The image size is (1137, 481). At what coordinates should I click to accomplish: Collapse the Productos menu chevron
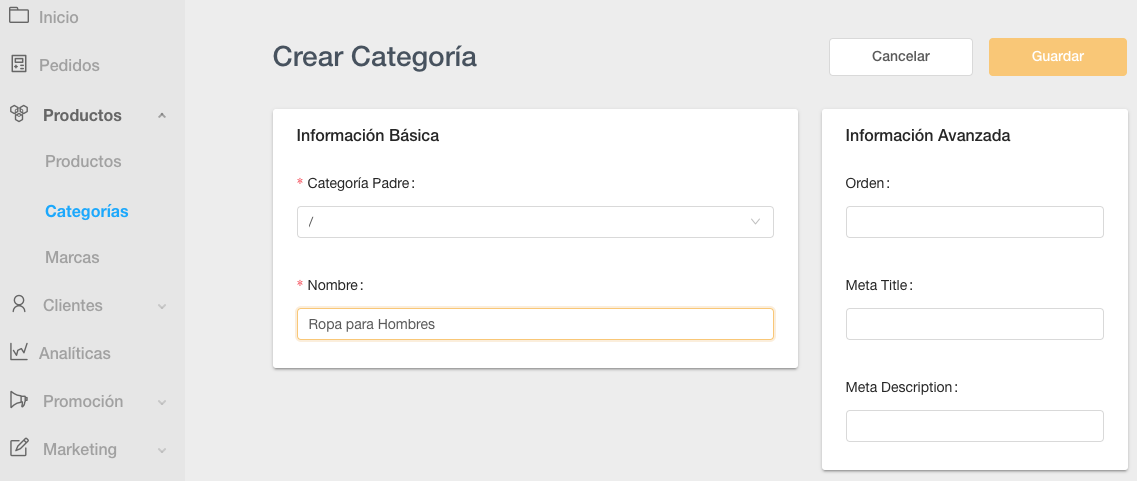click(x=162, y=116)
